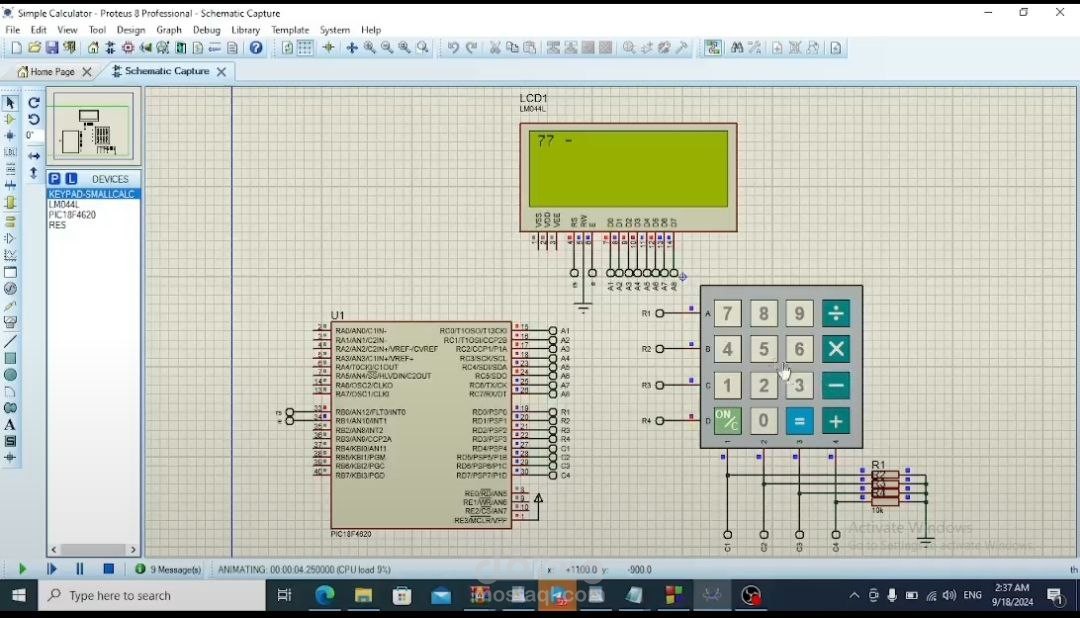Pause the animation simulation
1080x618 pixels.
pos(79,569)
